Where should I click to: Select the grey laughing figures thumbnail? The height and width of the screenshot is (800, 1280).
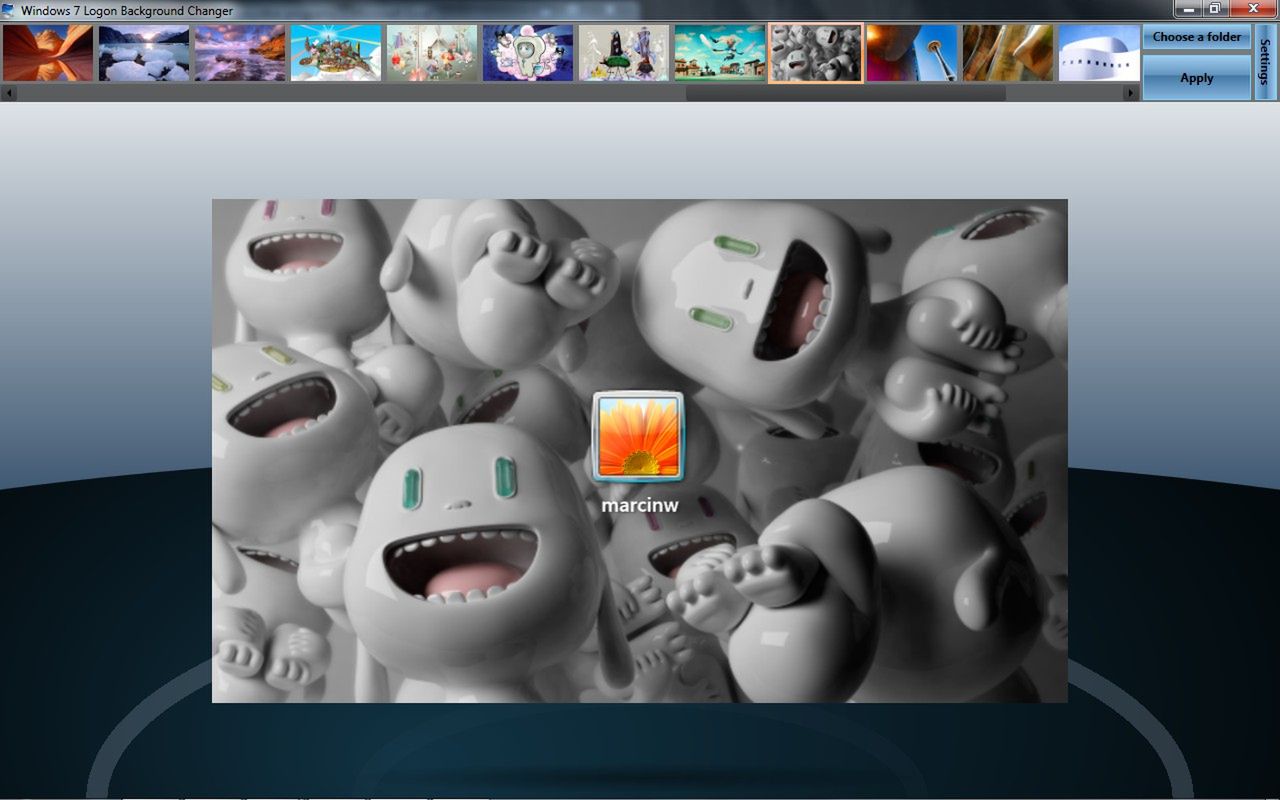816,53
